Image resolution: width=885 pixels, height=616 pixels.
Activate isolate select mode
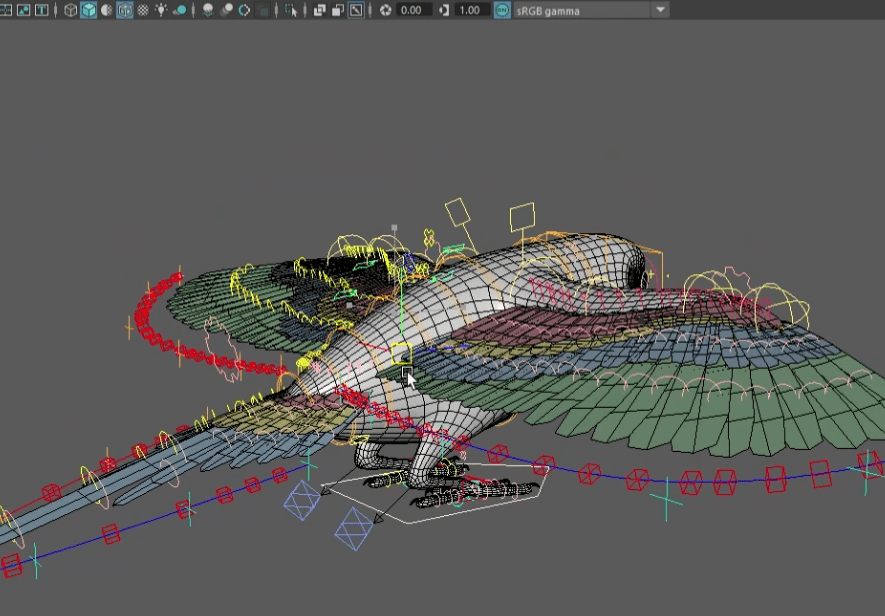[x=291, y=10]
